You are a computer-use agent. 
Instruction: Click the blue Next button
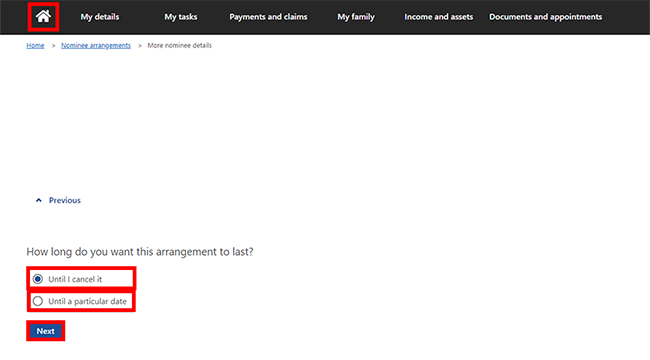[x=46, y=331]
